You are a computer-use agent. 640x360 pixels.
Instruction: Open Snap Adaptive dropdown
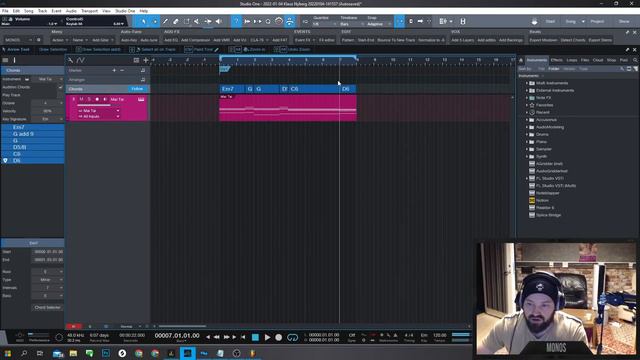click(379, 24)
